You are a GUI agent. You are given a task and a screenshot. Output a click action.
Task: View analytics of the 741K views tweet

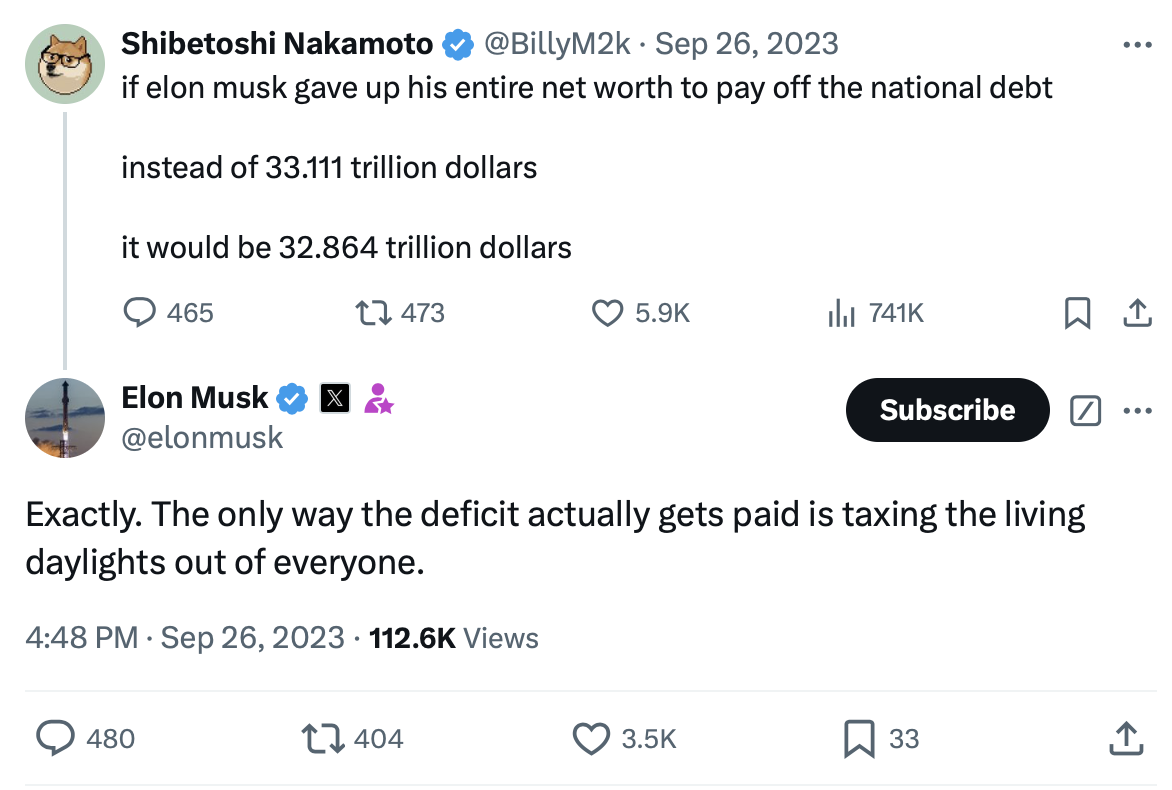[x=841, y=313]
